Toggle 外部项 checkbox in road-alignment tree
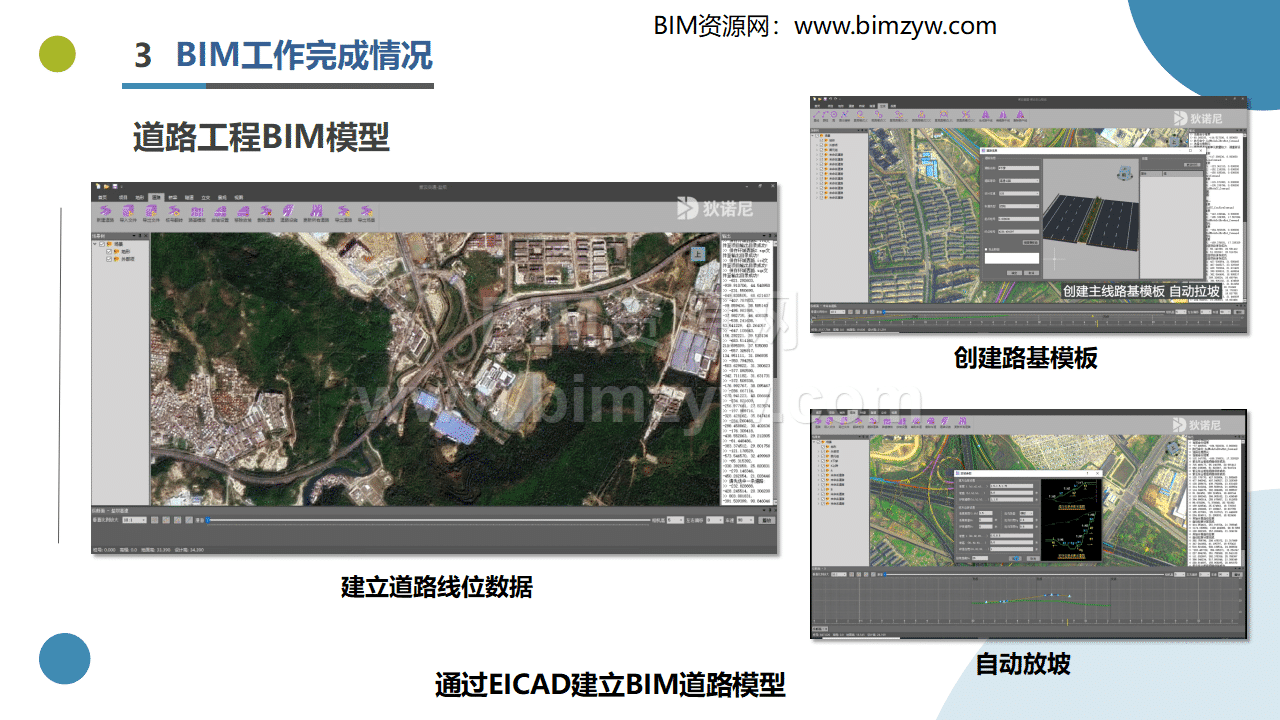 point(109,259)
